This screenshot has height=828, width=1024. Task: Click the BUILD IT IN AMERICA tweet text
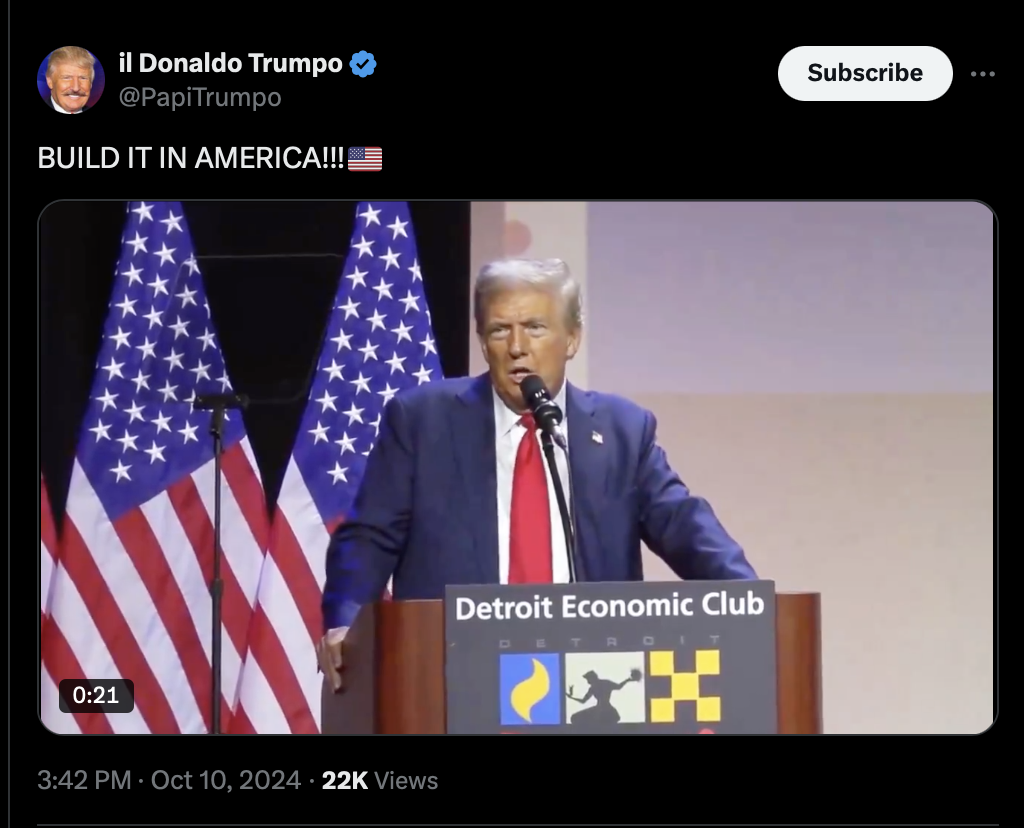(191, 158)
